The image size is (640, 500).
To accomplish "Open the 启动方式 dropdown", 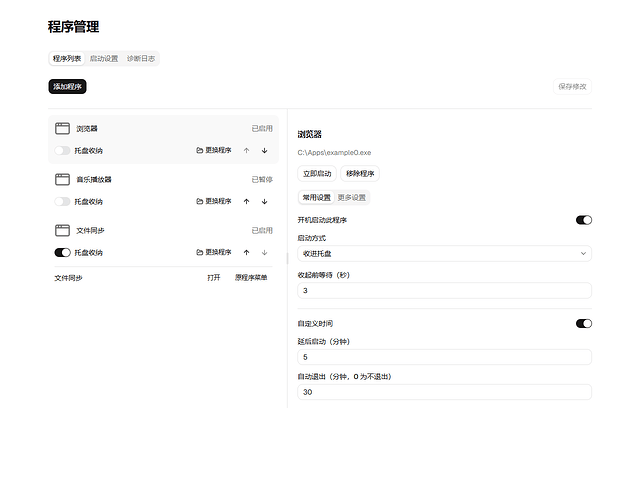I will pos(444,253).
